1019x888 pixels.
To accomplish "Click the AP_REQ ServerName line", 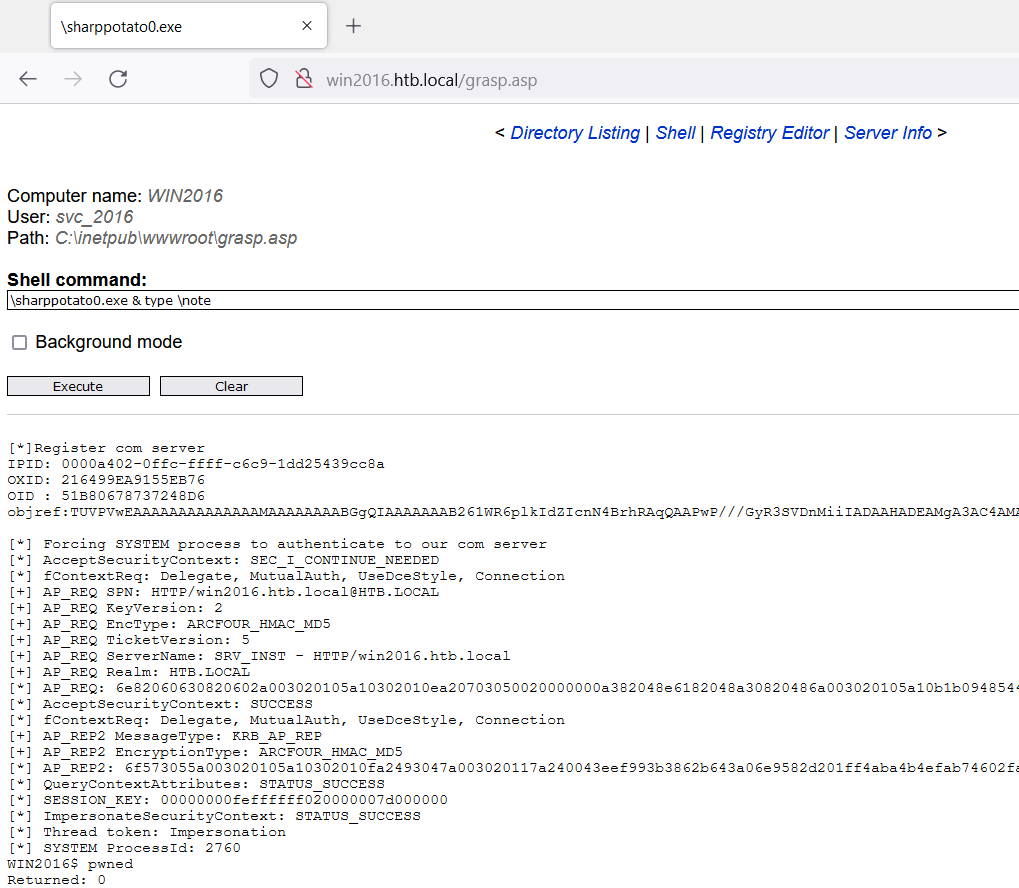I will click(x=259, y=656).
